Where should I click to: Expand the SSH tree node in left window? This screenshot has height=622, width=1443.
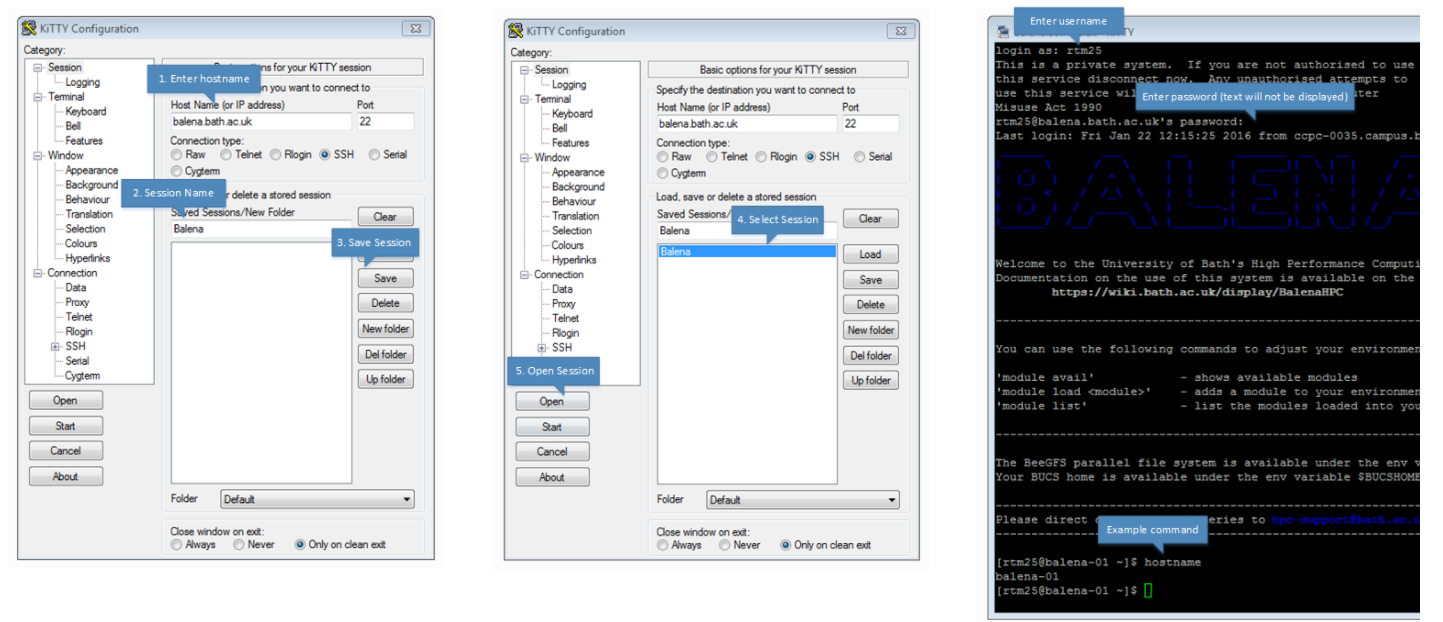click(56, 346)
